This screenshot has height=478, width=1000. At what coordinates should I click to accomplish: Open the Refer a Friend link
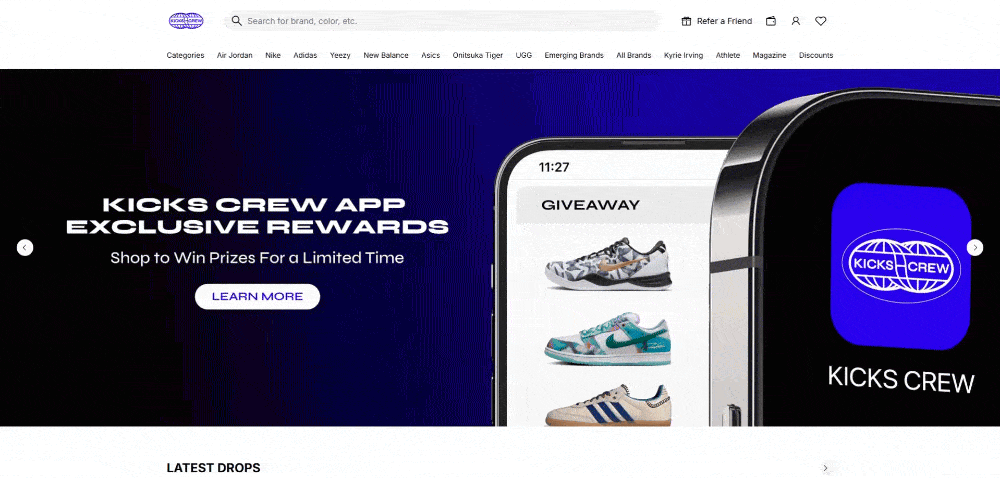click(x=724, y=21)
